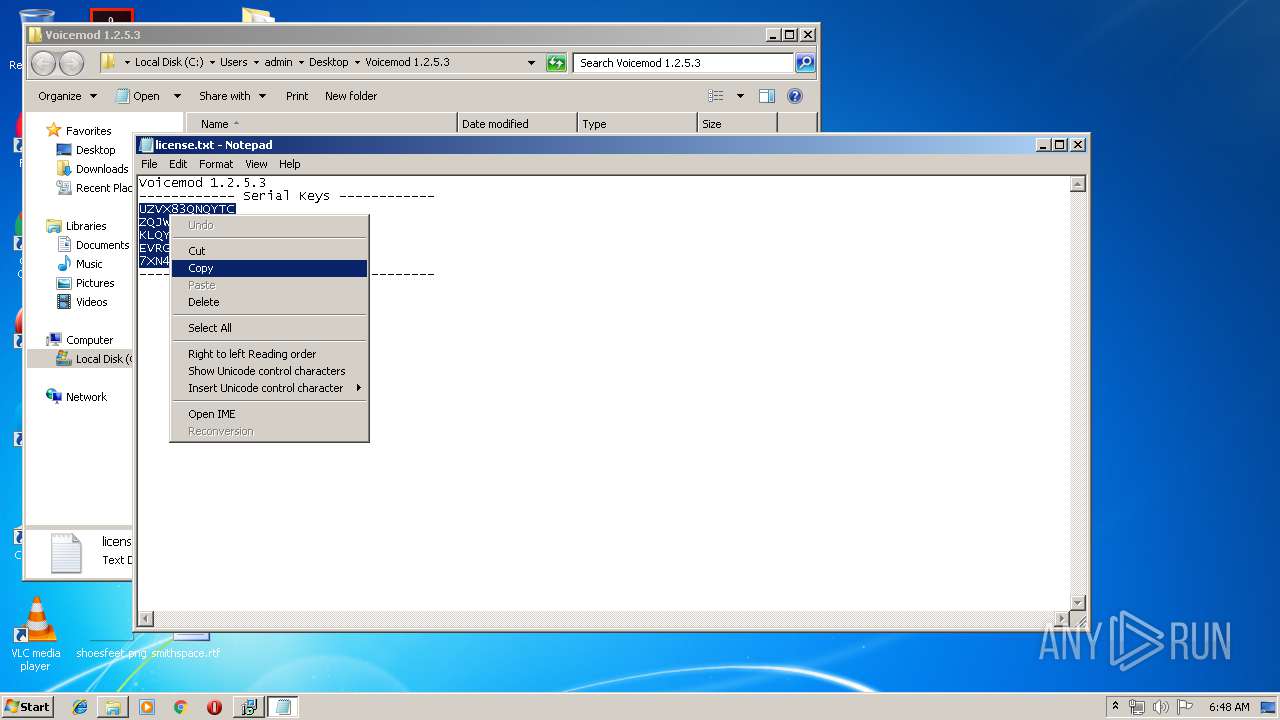Image resolution: width=1280 pixels, height=720 pixels.
Task: Open Notepad Edit menu
Action: pyautogui.click(x=178, y=164)
